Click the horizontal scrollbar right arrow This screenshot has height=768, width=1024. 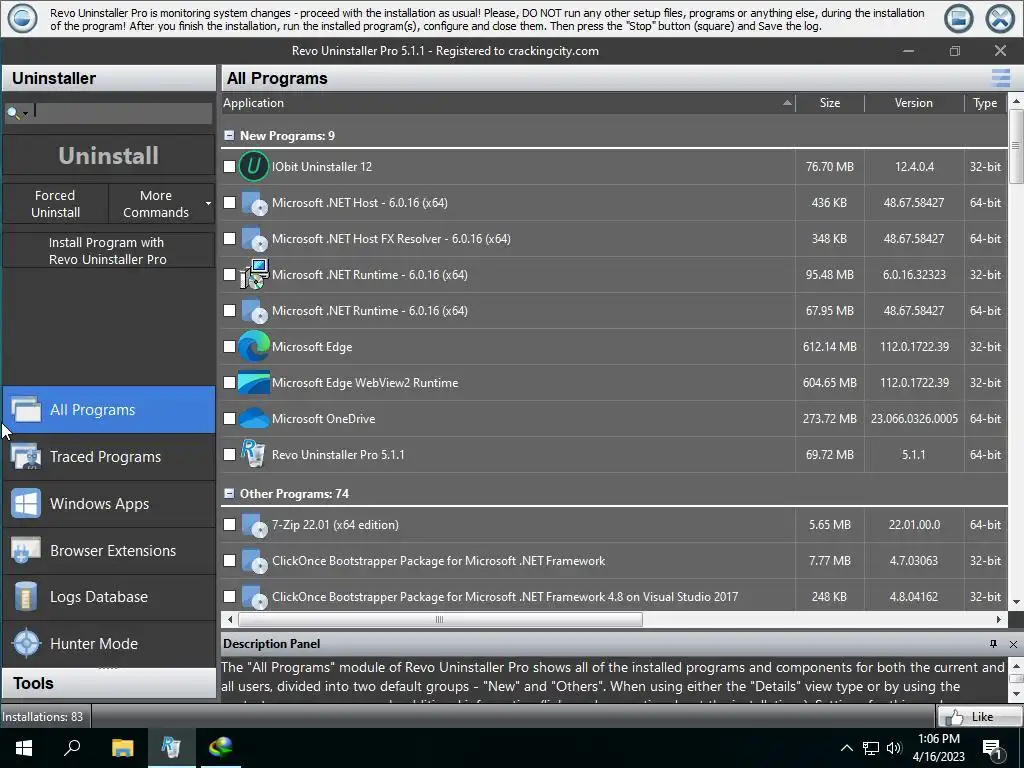[999, 619]
